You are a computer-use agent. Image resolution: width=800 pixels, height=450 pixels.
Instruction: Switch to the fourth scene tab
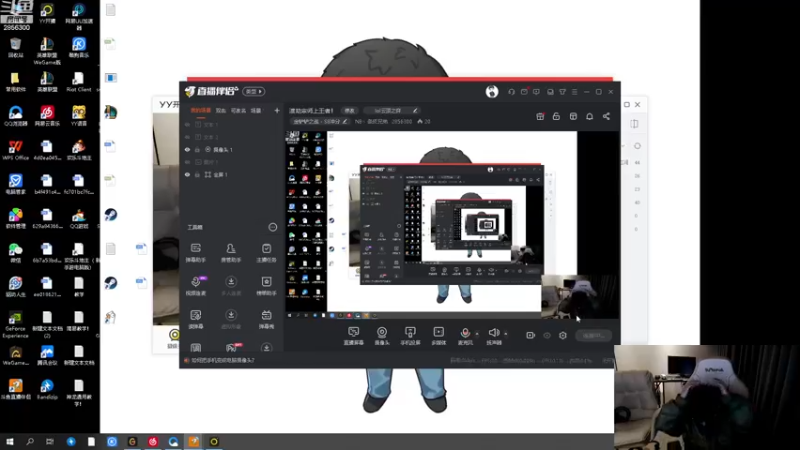[256, 110]
